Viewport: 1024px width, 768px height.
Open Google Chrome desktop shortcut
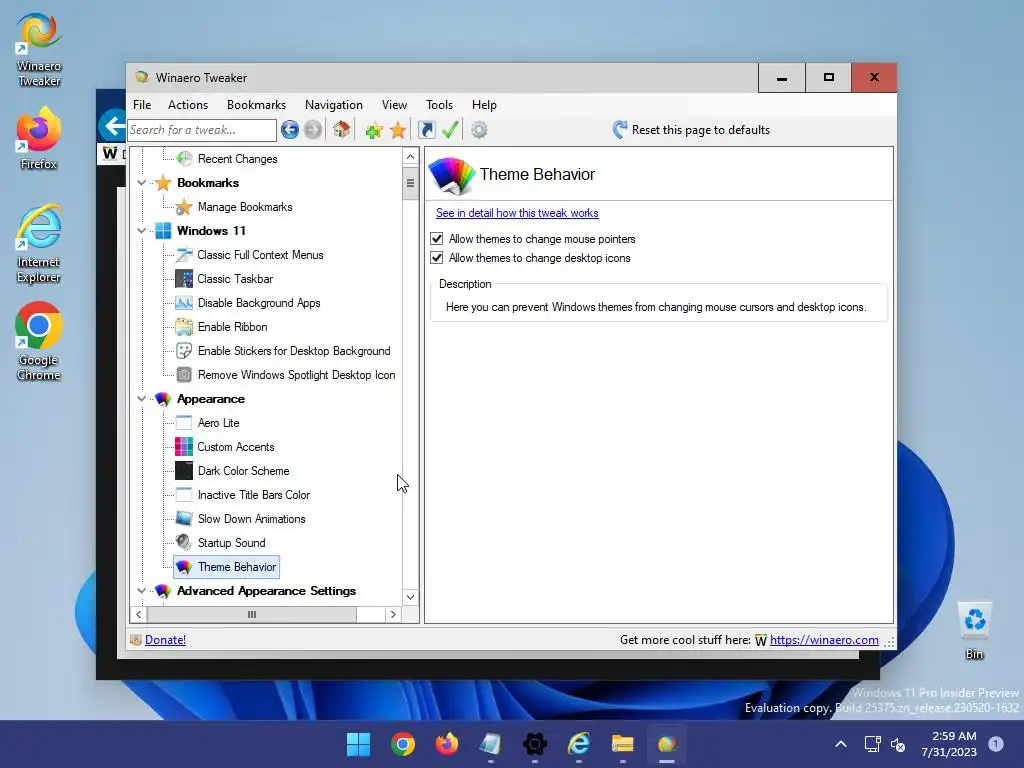(x=39, y=341)
